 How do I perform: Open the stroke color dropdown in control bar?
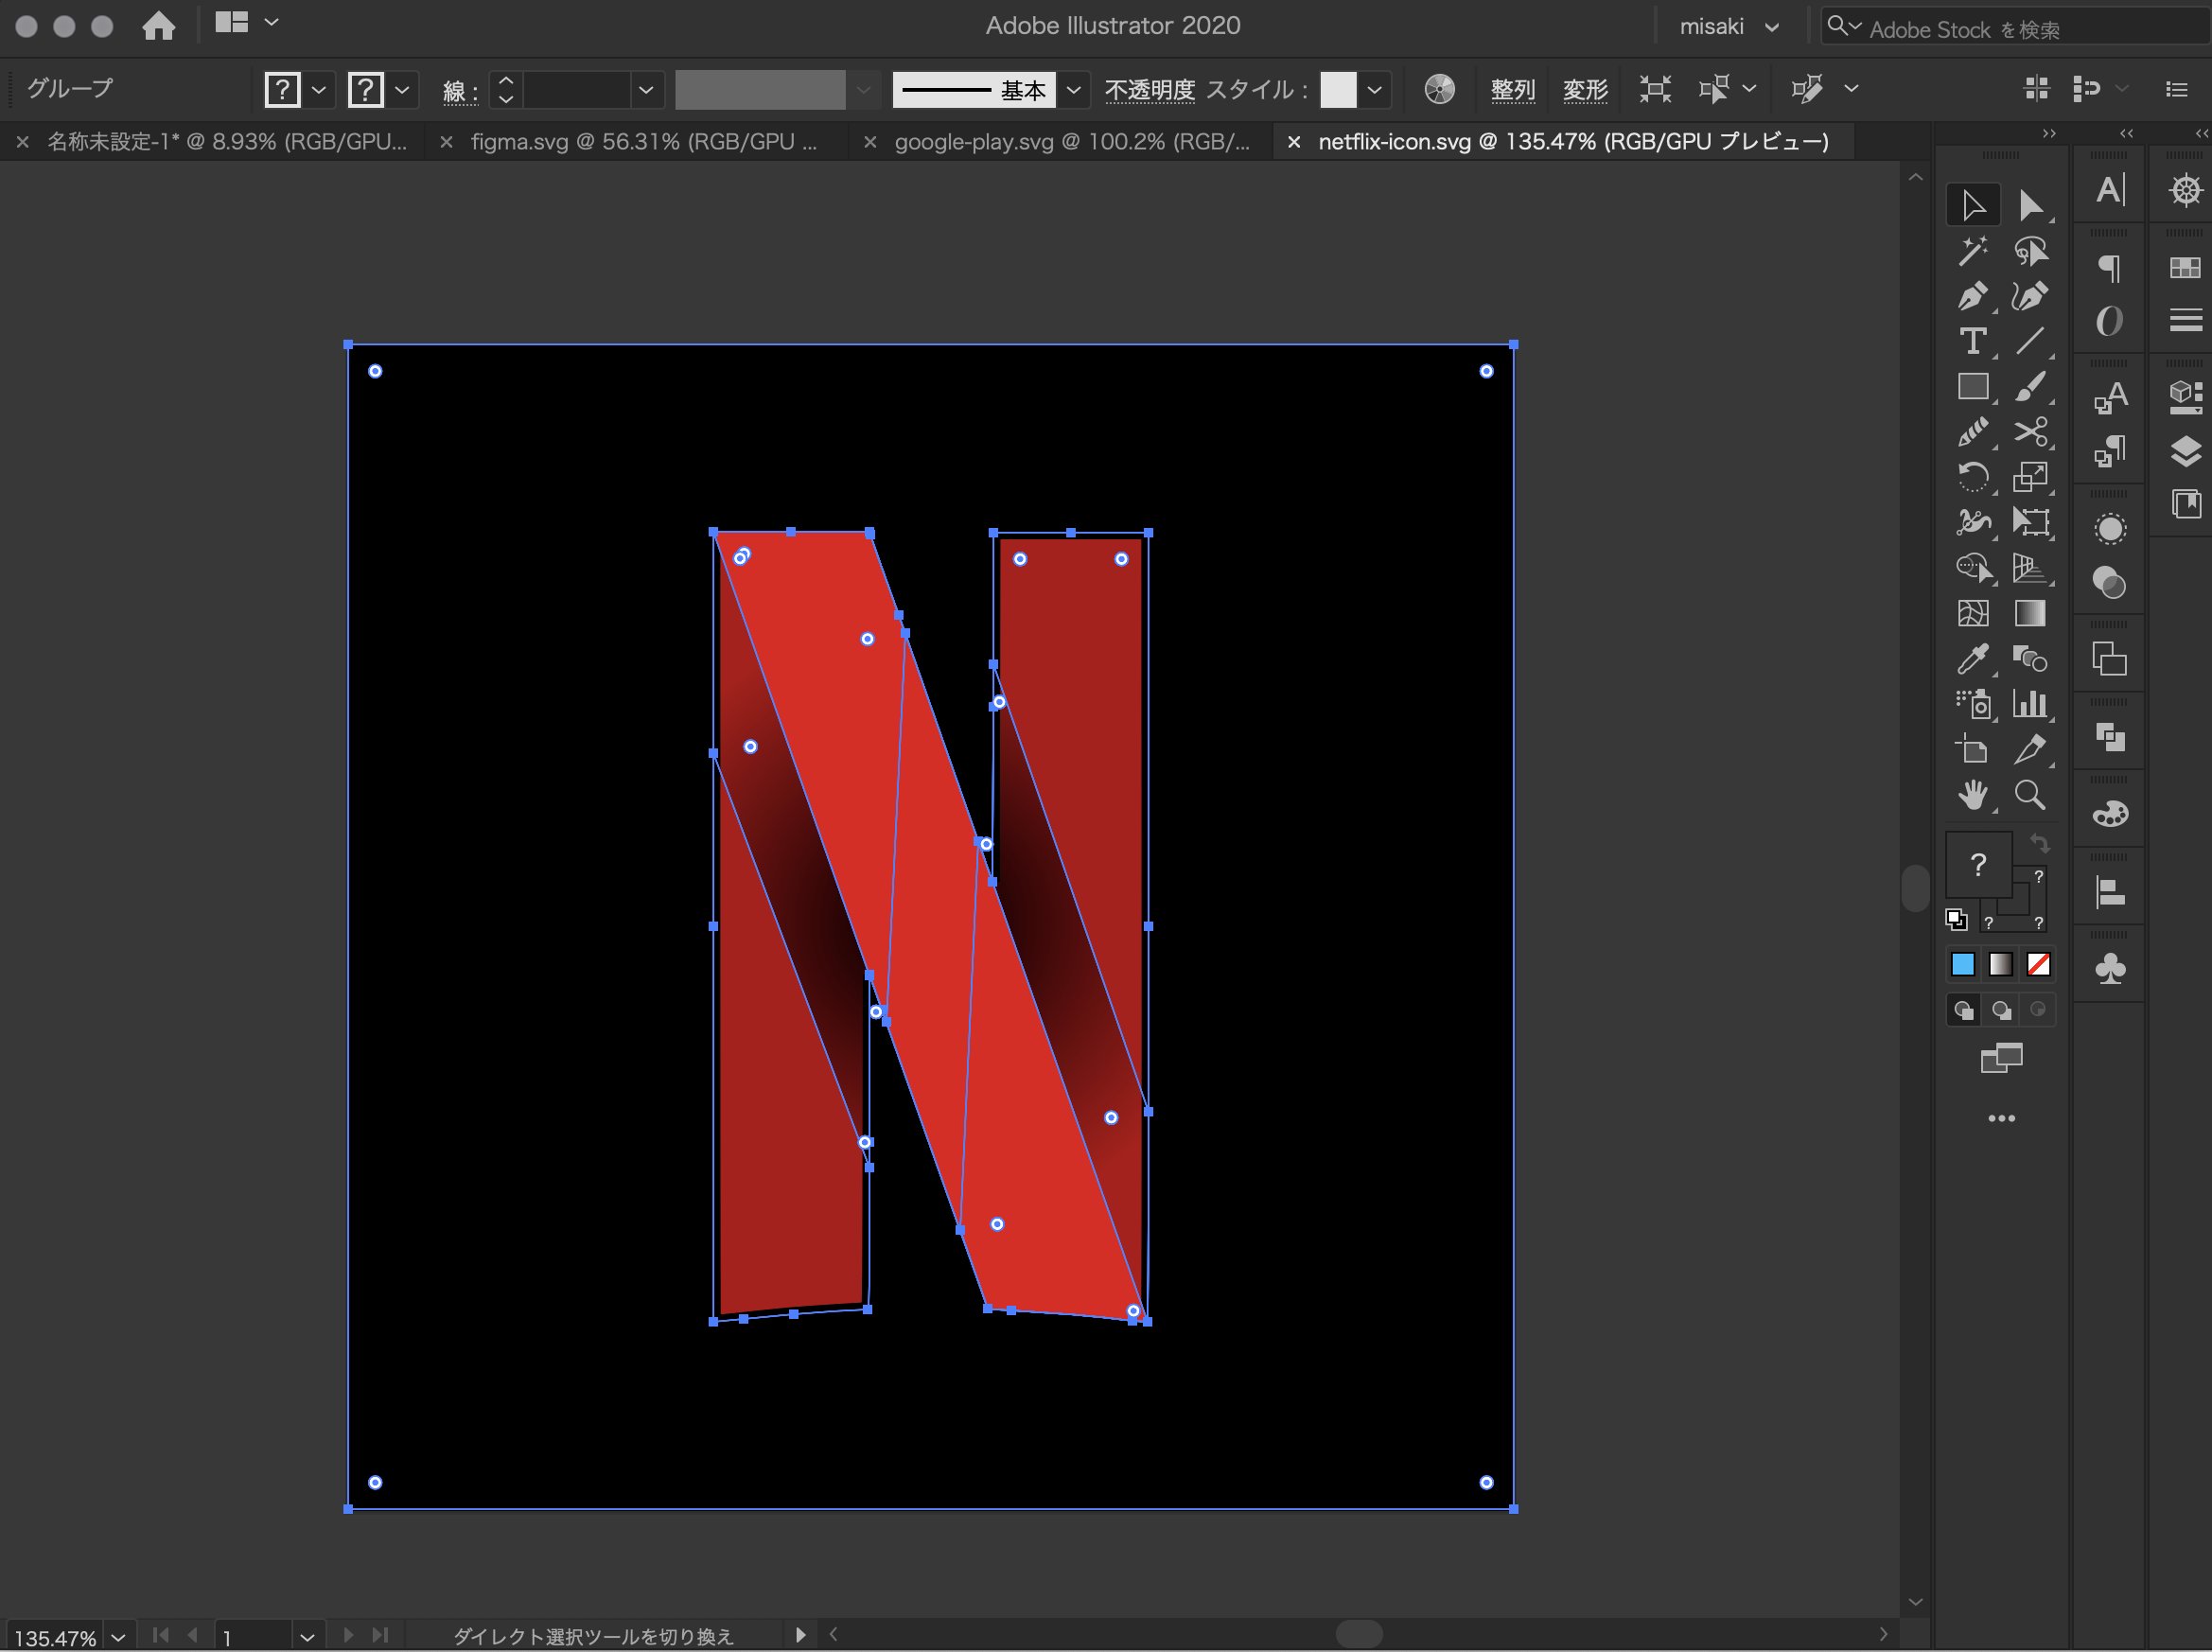click(x=402, y=89)
